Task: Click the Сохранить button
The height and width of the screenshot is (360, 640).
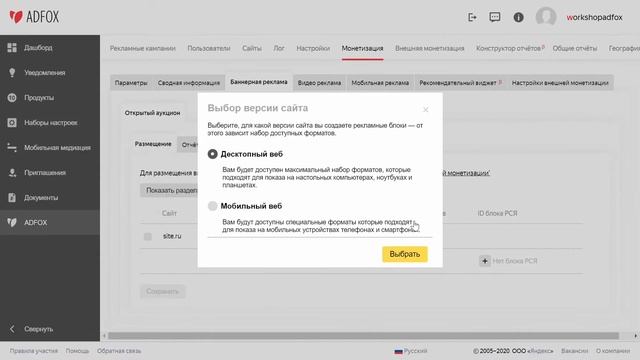Action: [x=162, y=291]
